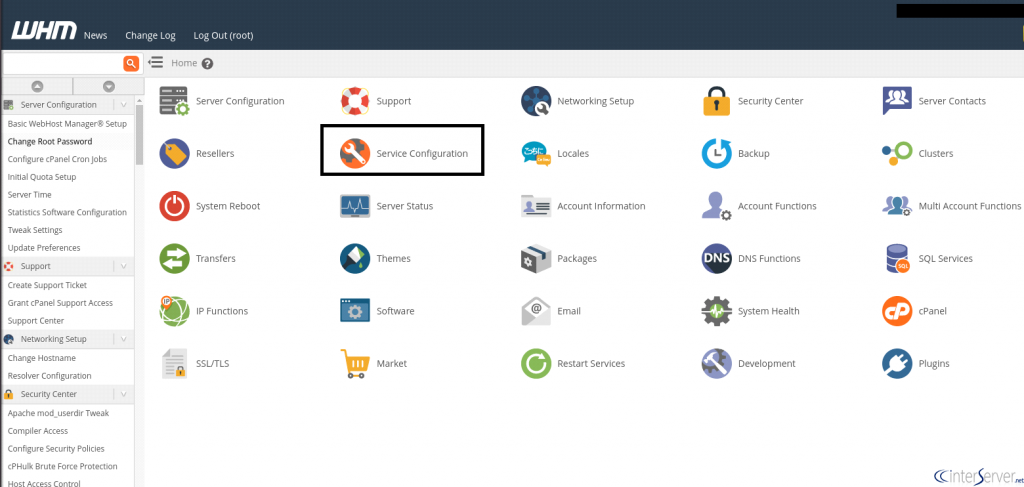
Task: Open the IP Functions globe icon
Action: pos(174,311)
